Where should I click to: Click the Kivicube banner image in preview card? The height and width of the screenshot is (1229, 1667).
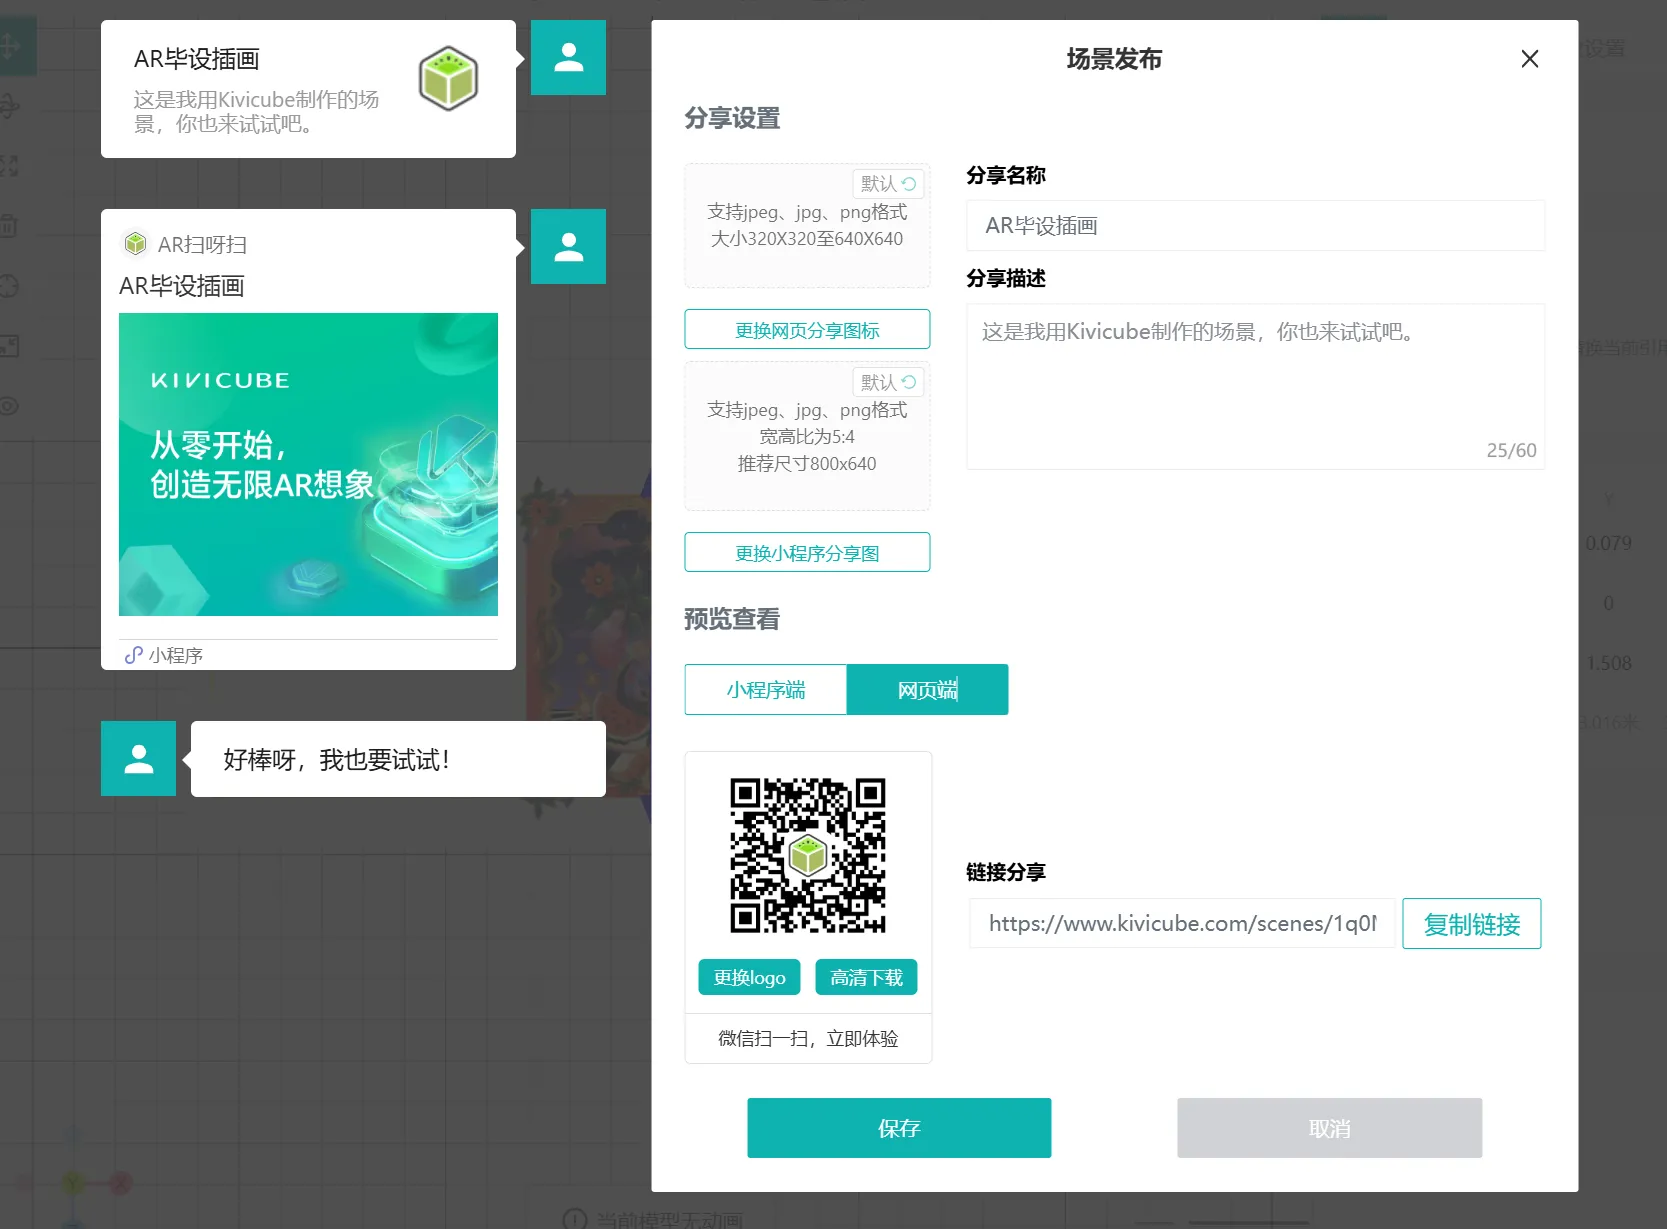[x=308, y=464]
